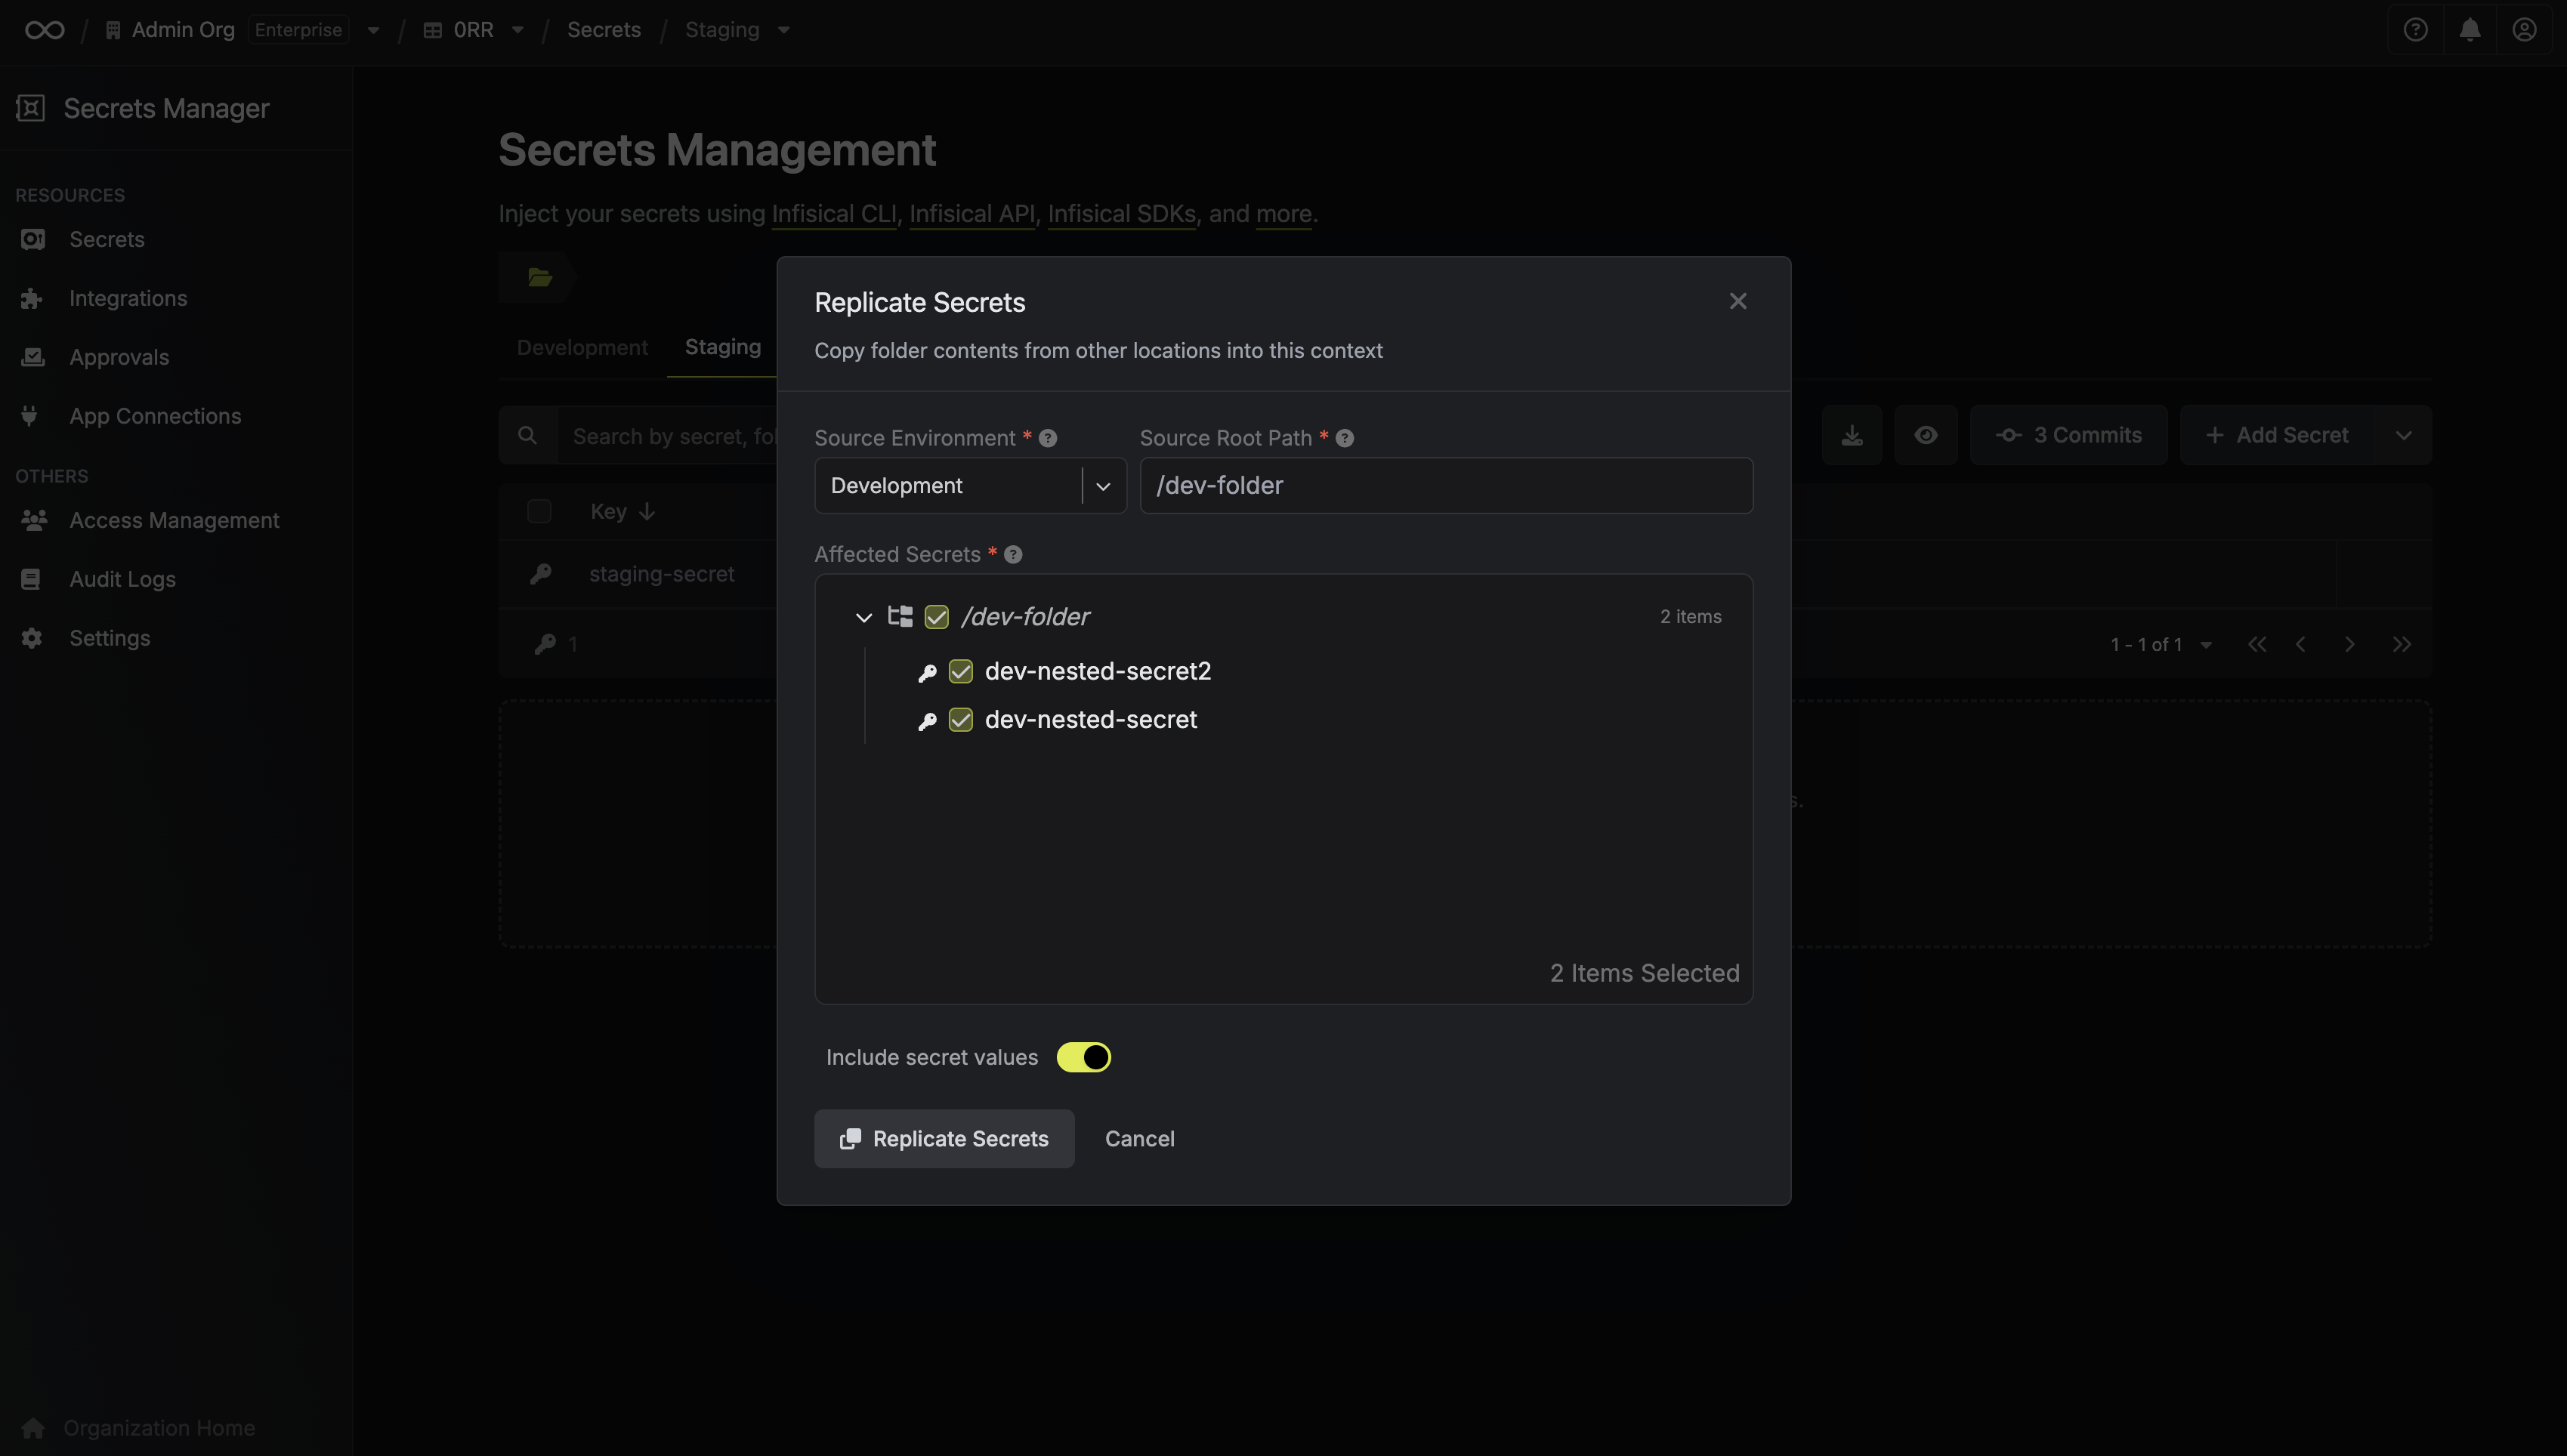2567x1456 pixels.
Task: Expand the Add Secret options chevron
Action: pos(2403,435)
